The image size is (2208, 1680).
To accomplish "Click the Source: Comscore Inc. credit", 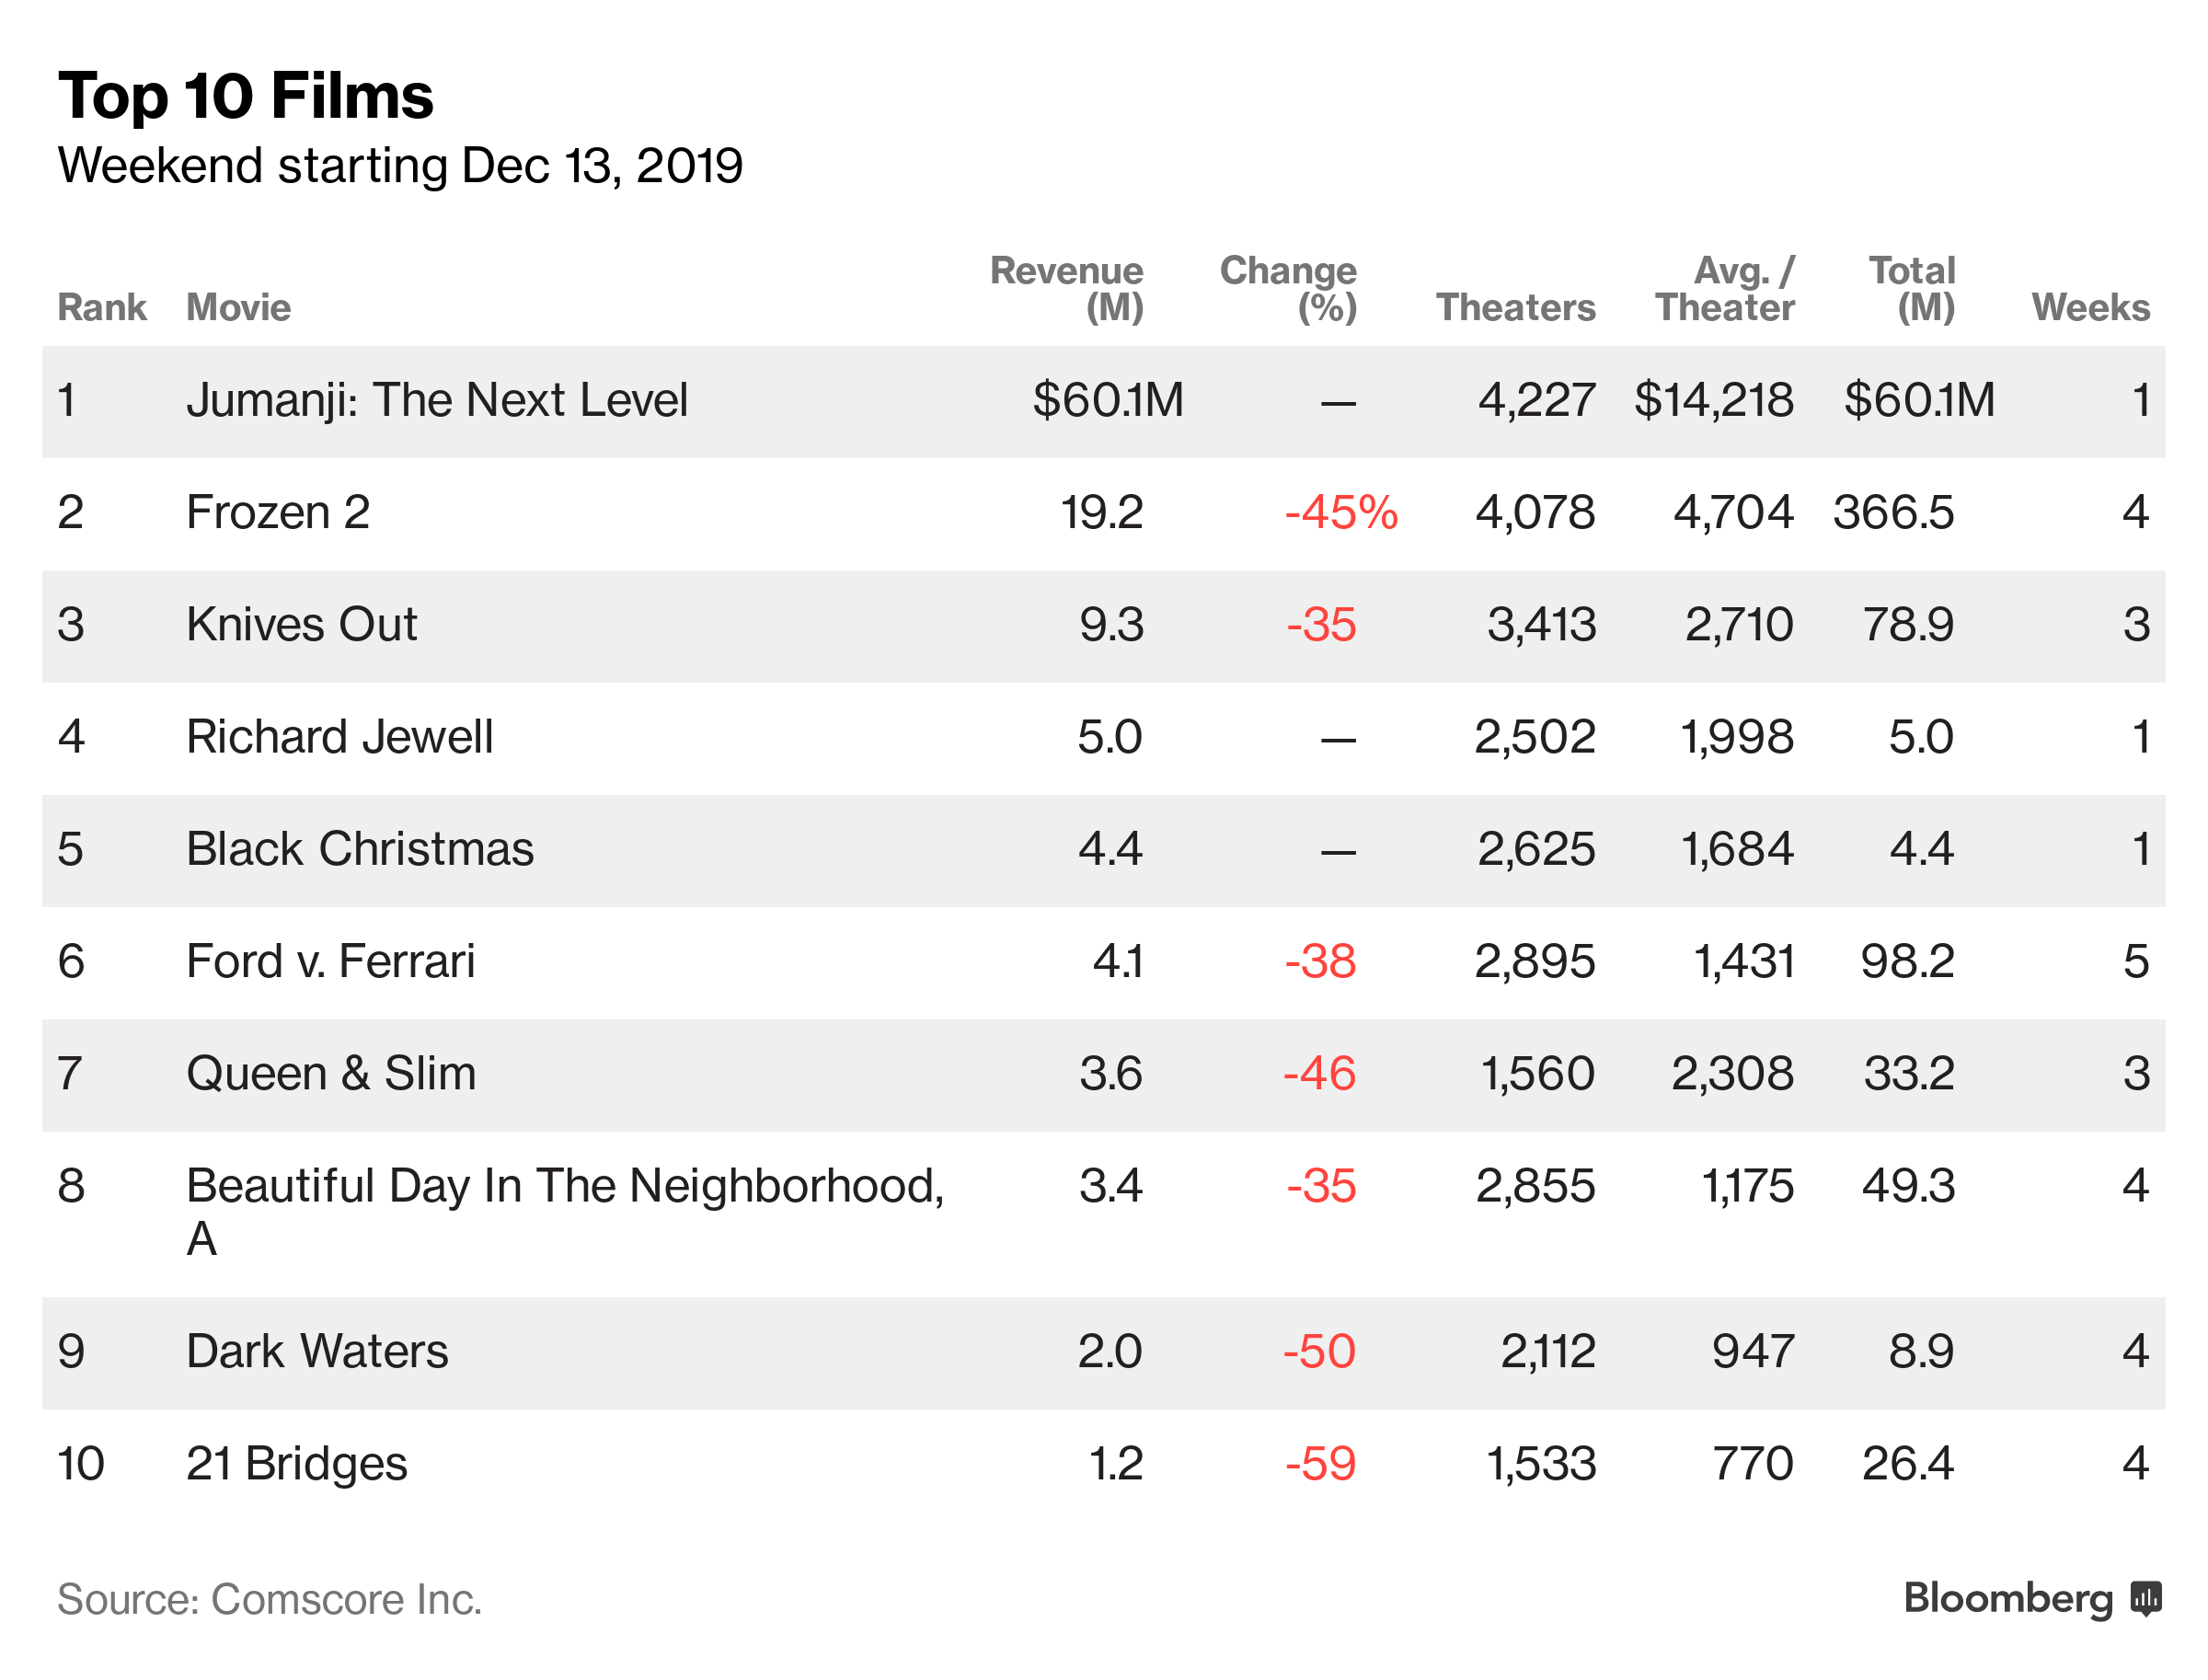I will coord(269,1599).
